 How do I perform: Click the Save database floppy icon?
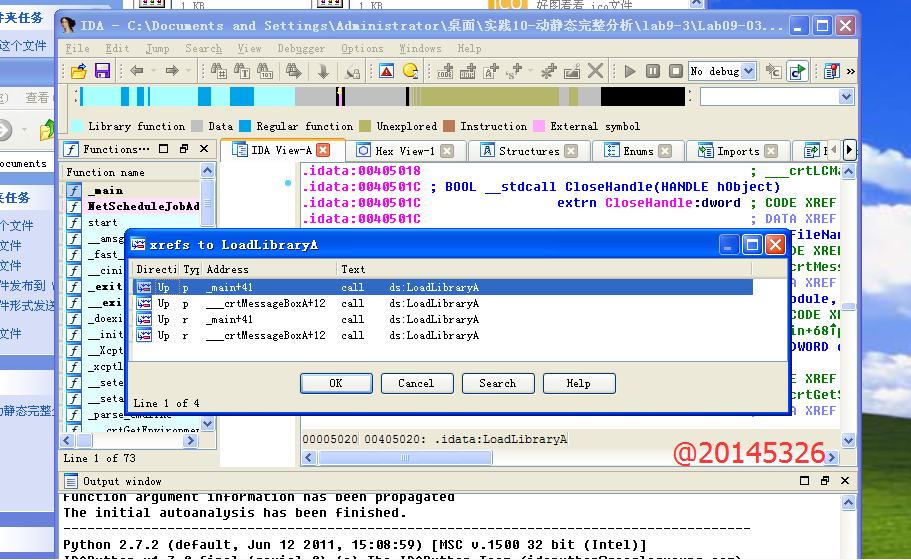tap(102, 71)
